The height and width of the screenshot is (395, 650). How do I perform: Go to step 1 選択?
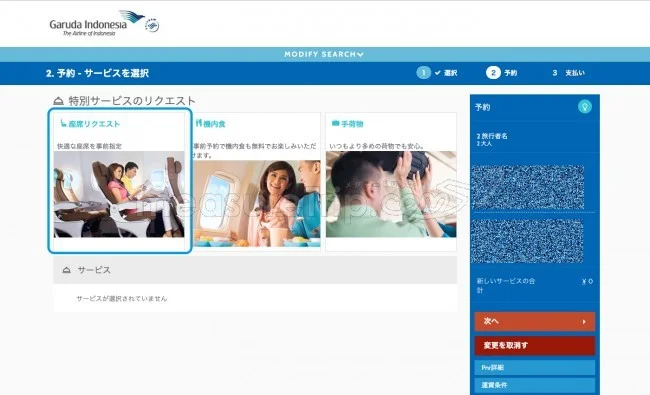point(437,73)
